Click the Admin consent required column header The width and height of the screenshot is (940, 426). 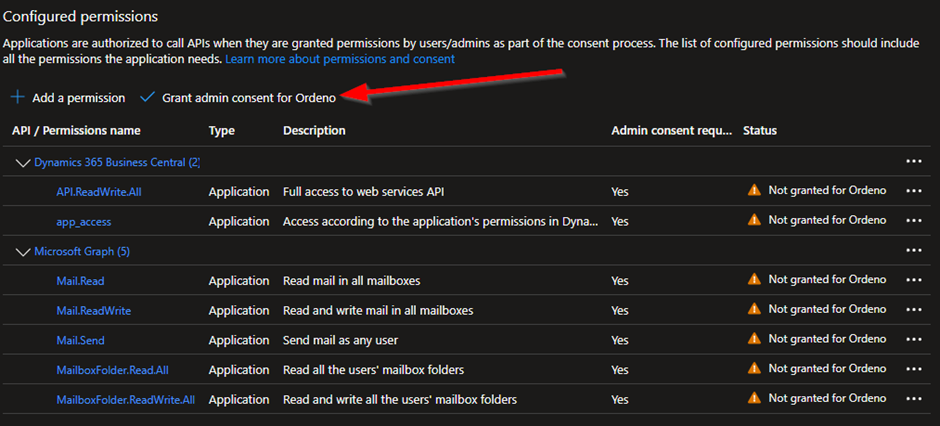point(671,131)
